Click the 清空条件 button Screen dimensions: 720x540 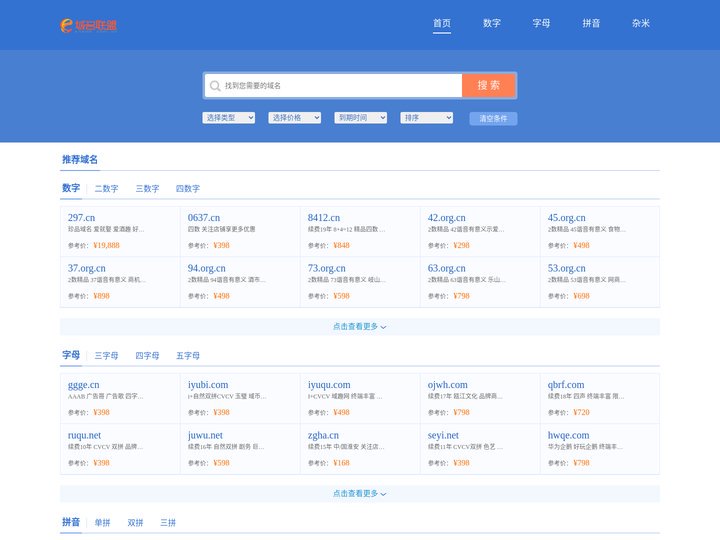[x=493, y=118]
